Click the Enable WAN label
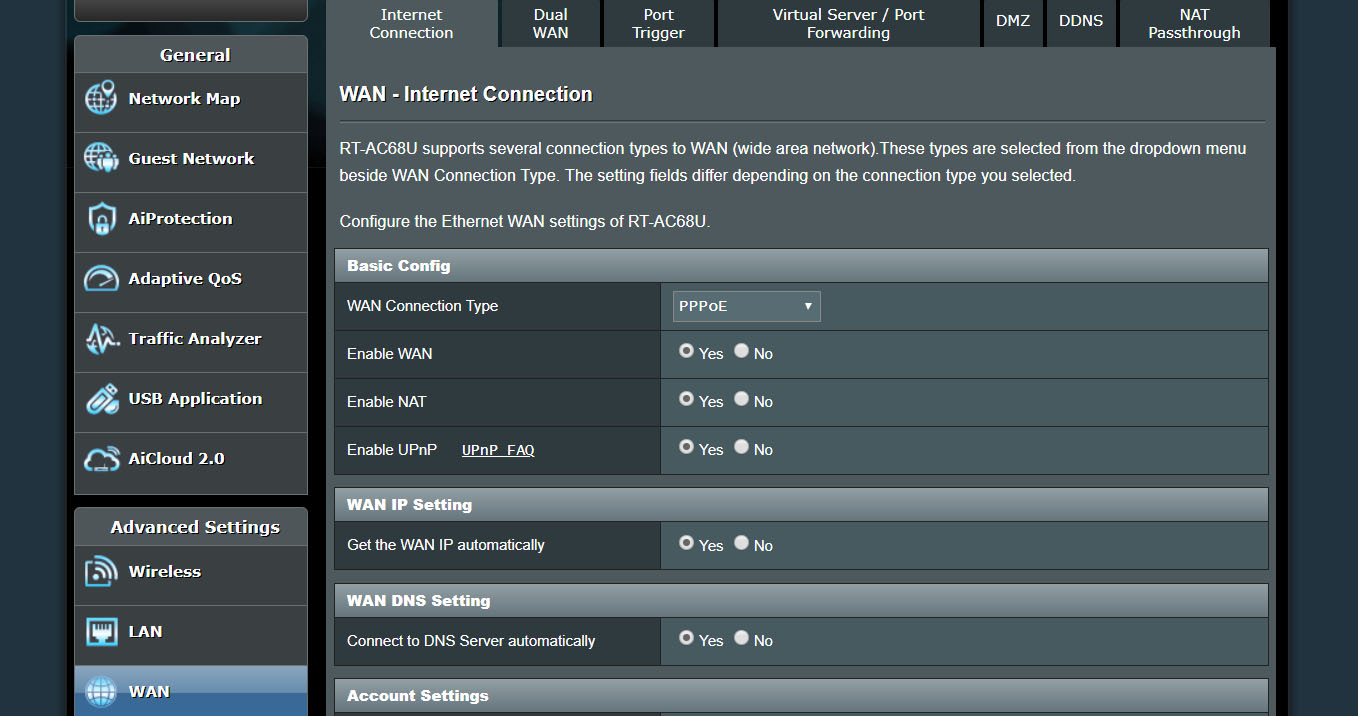The image size is (1358, 716). (389, 354)
